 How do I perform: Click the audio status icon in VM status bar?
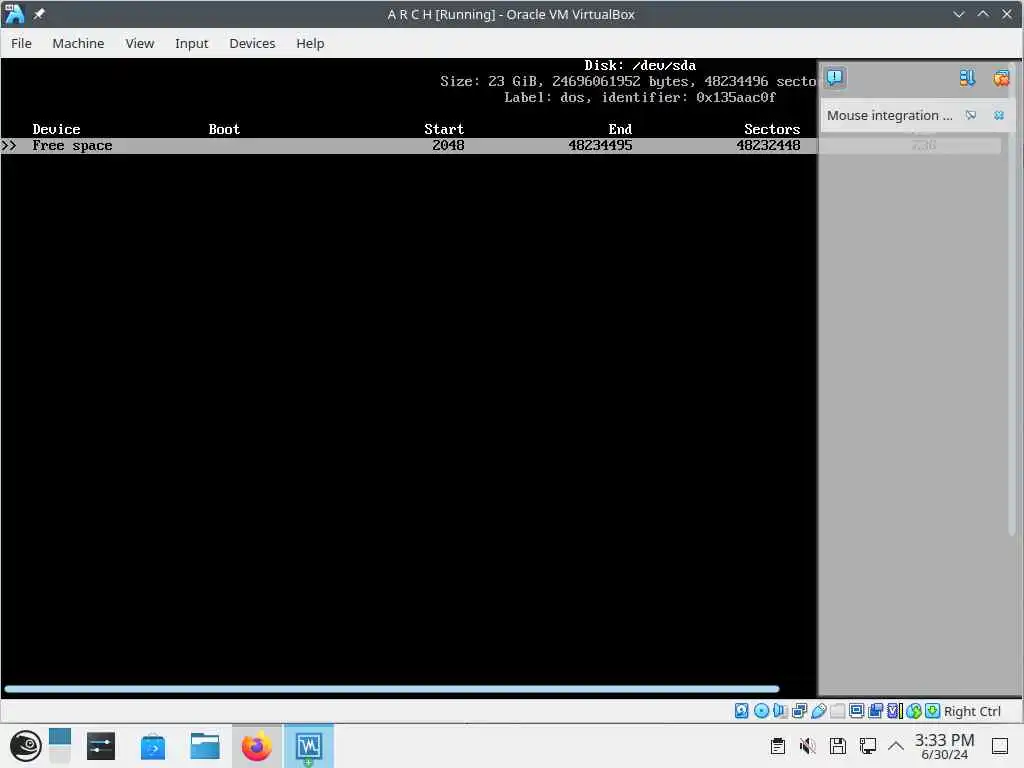[x=780, y=711]
